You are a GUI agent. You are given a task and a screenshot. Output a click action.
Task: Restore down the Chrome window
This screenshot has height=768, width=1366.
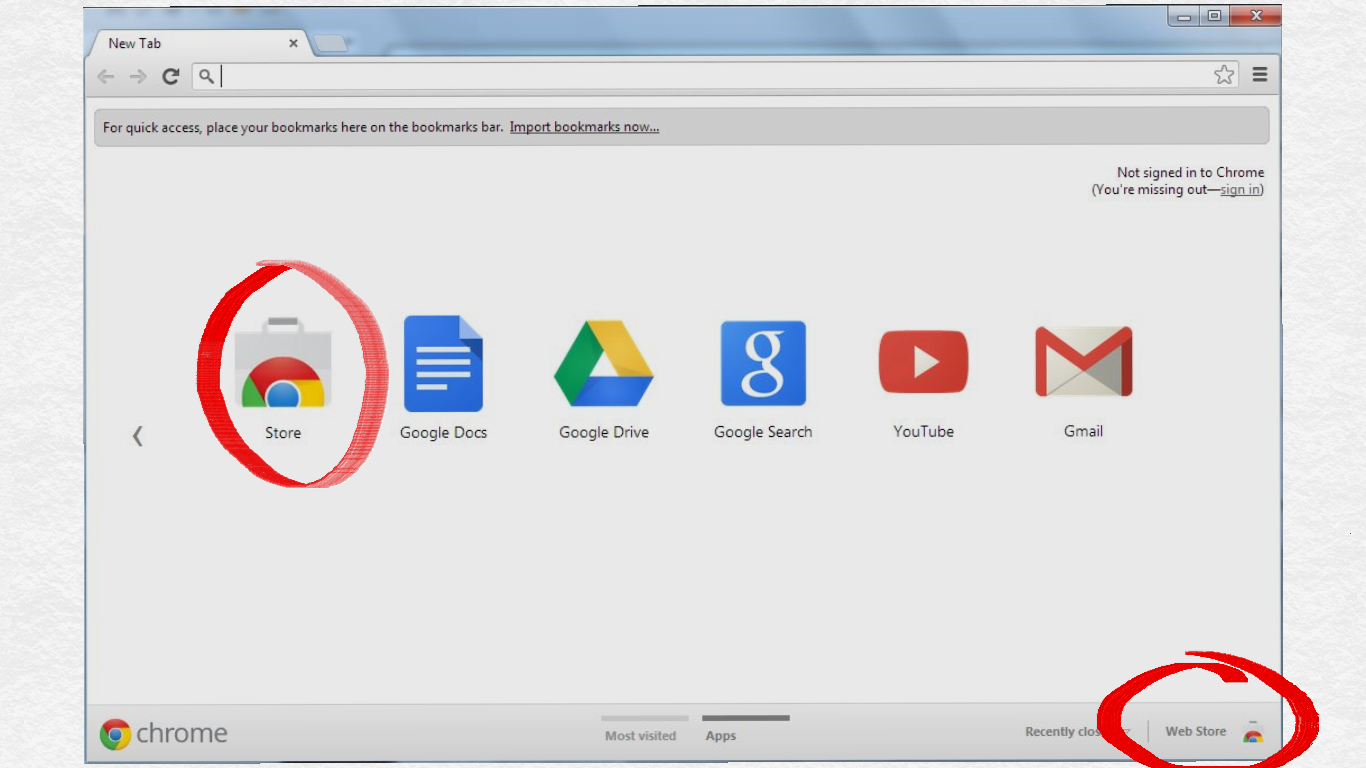[x=1214, y=17]
